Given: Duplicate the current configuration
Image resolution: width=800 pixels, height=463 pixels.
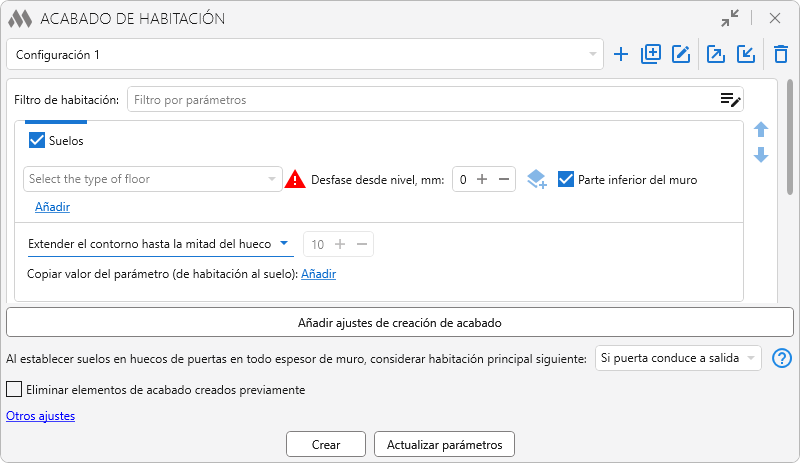Looking at the screenshot, I should (x=651, y=55).
